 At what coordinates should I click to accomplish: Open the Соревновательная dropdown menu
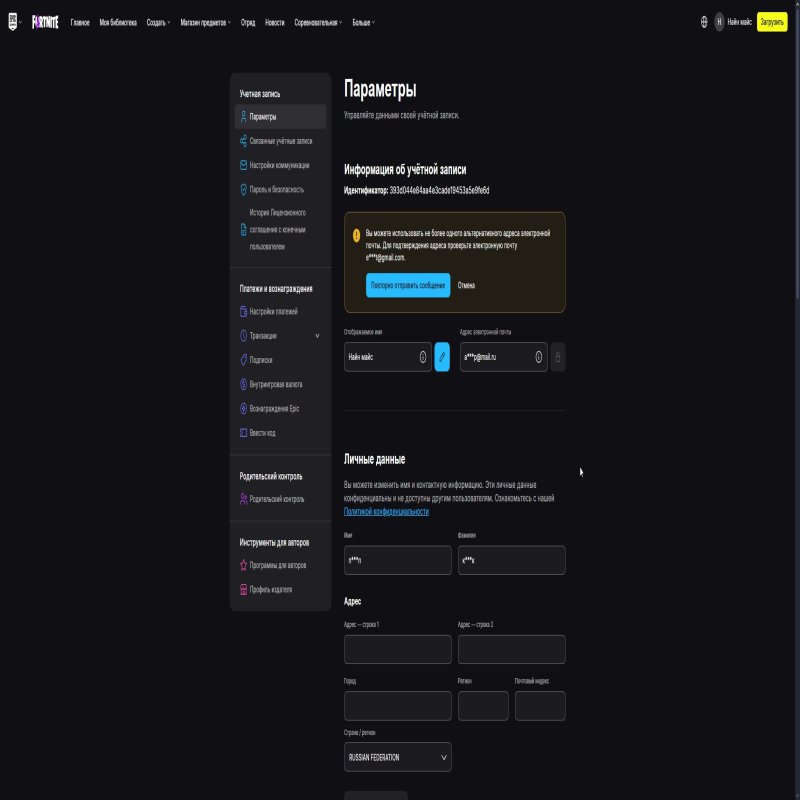[320, 22]
